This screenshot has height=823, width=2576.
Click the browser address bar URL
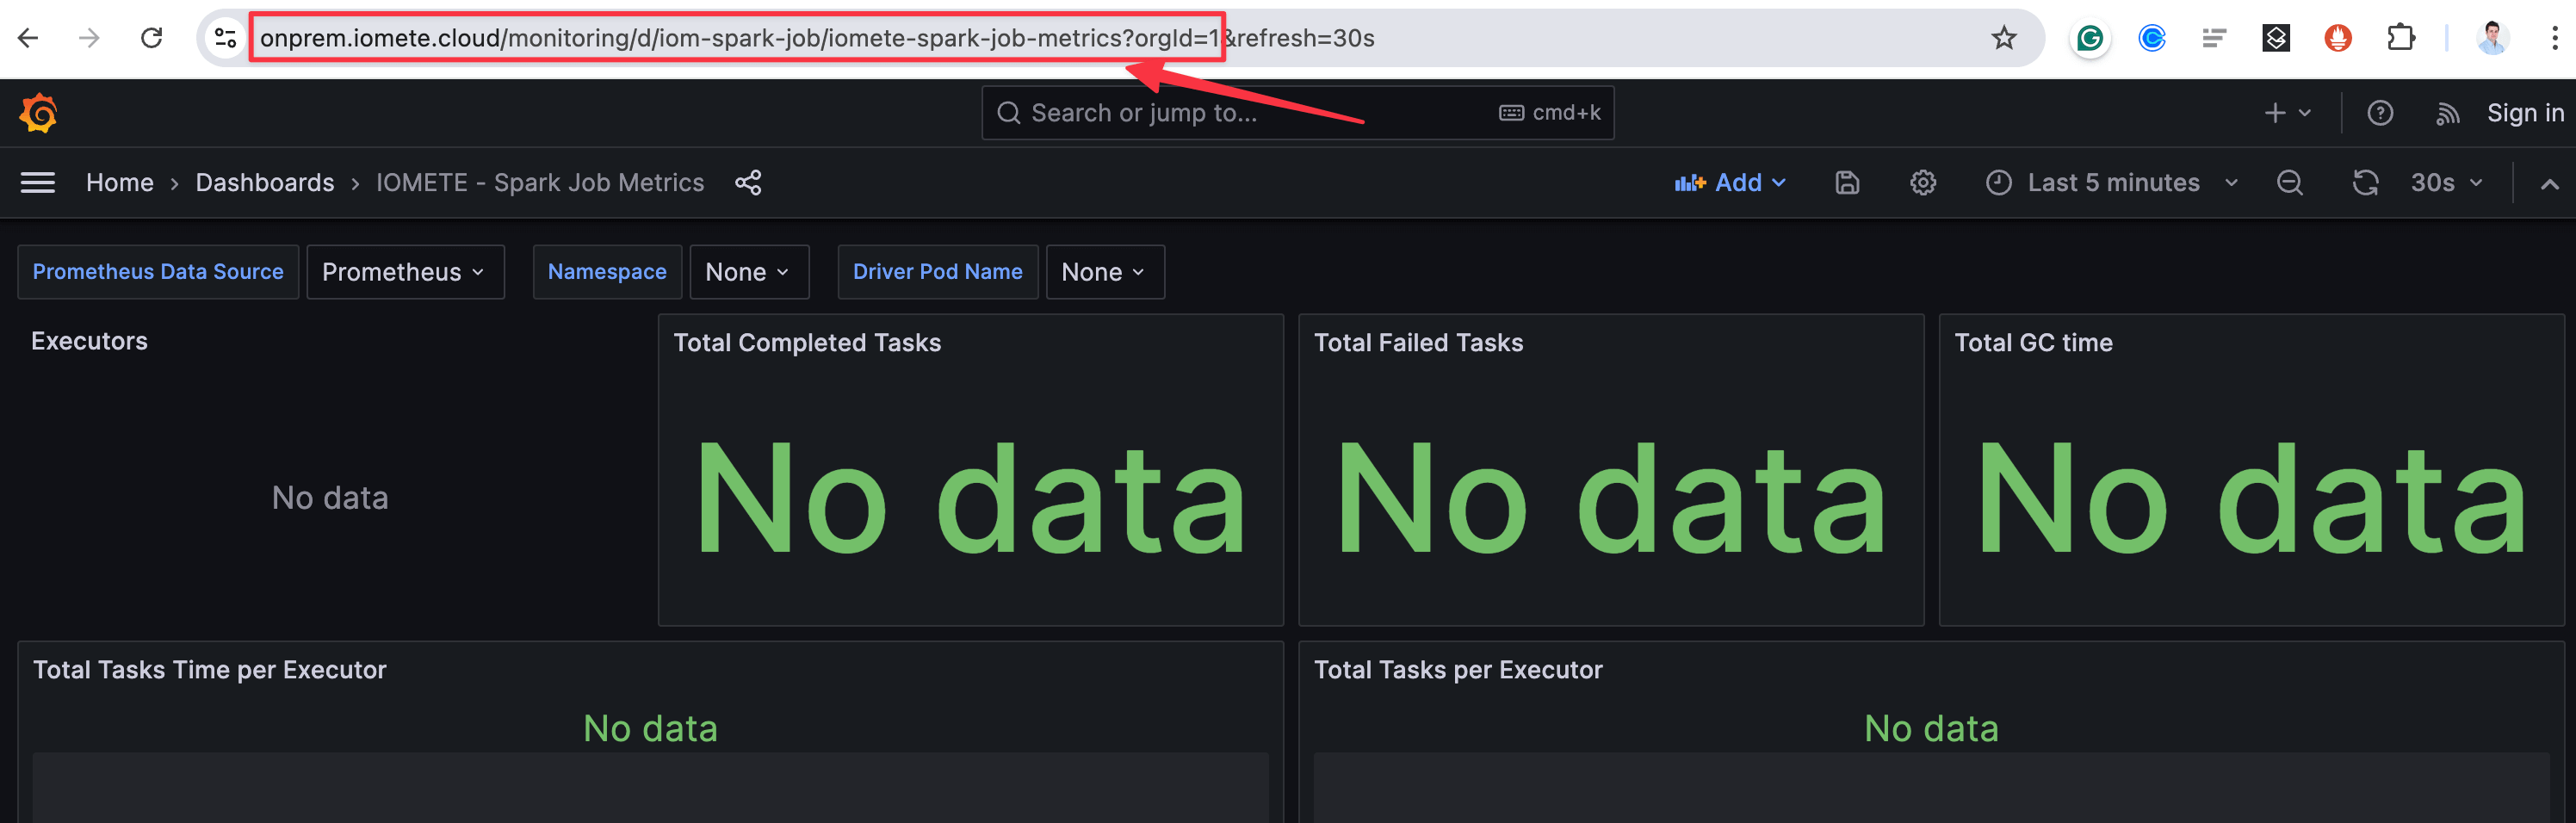tap(817, 38)
